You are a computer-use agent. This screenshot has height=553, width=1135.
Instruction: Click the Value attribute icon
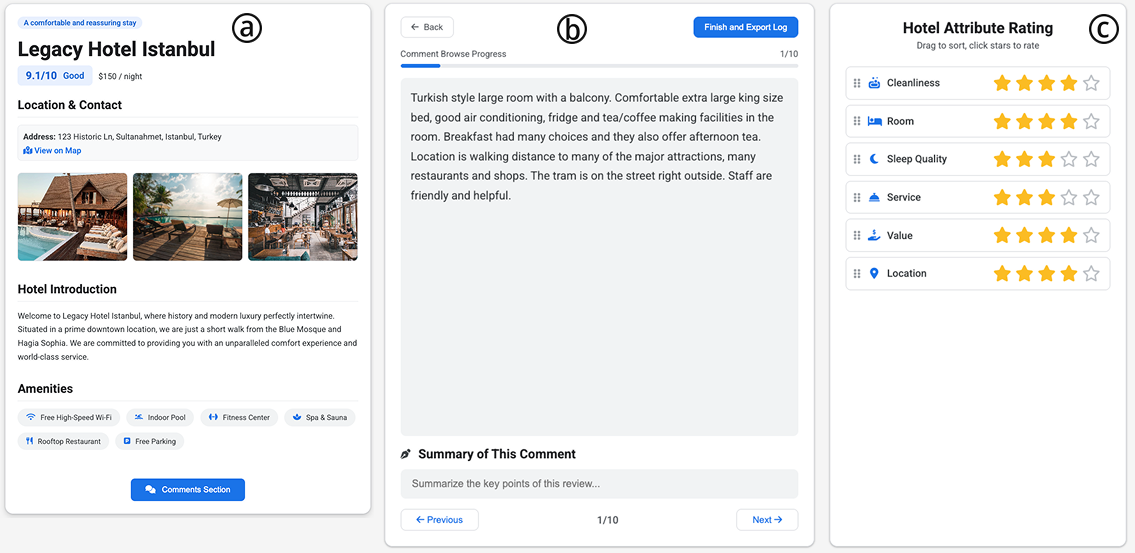pos(874,235)
